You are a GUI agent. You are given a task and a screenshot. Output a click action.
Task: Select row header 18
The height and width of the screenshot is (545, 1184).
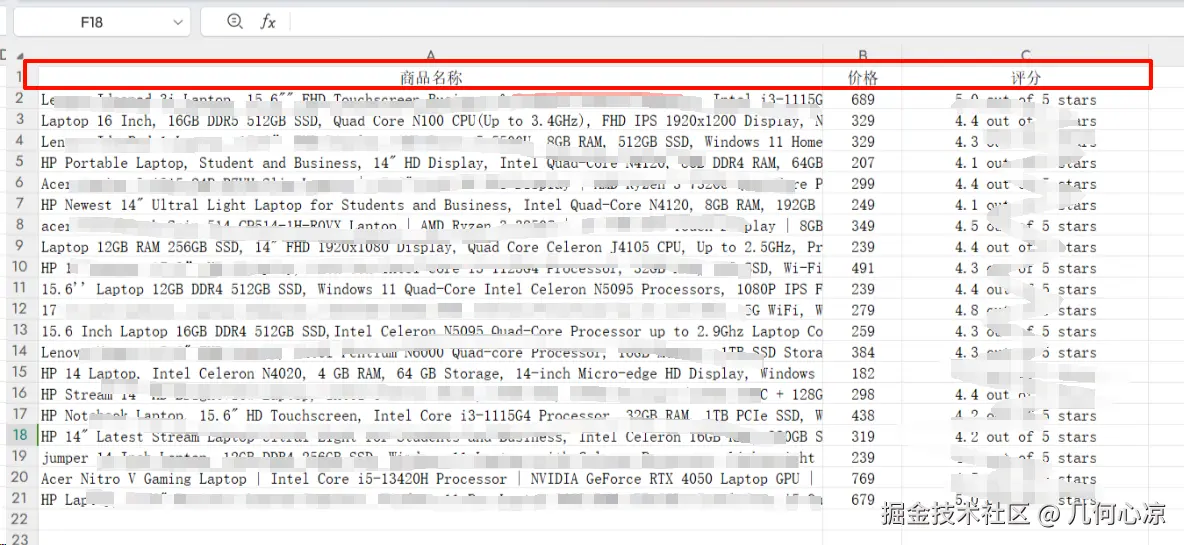pos(19,436)
